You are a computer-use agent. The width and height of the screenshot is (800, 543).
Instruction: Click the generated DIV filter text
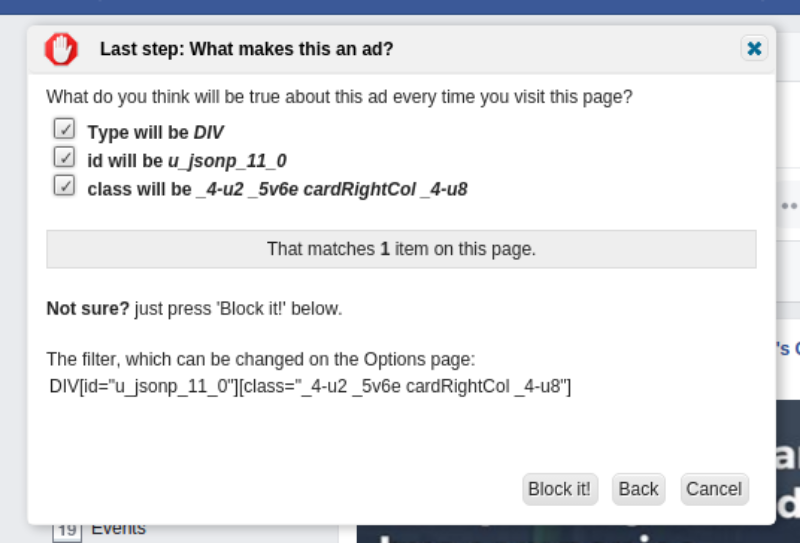(310, 386)
